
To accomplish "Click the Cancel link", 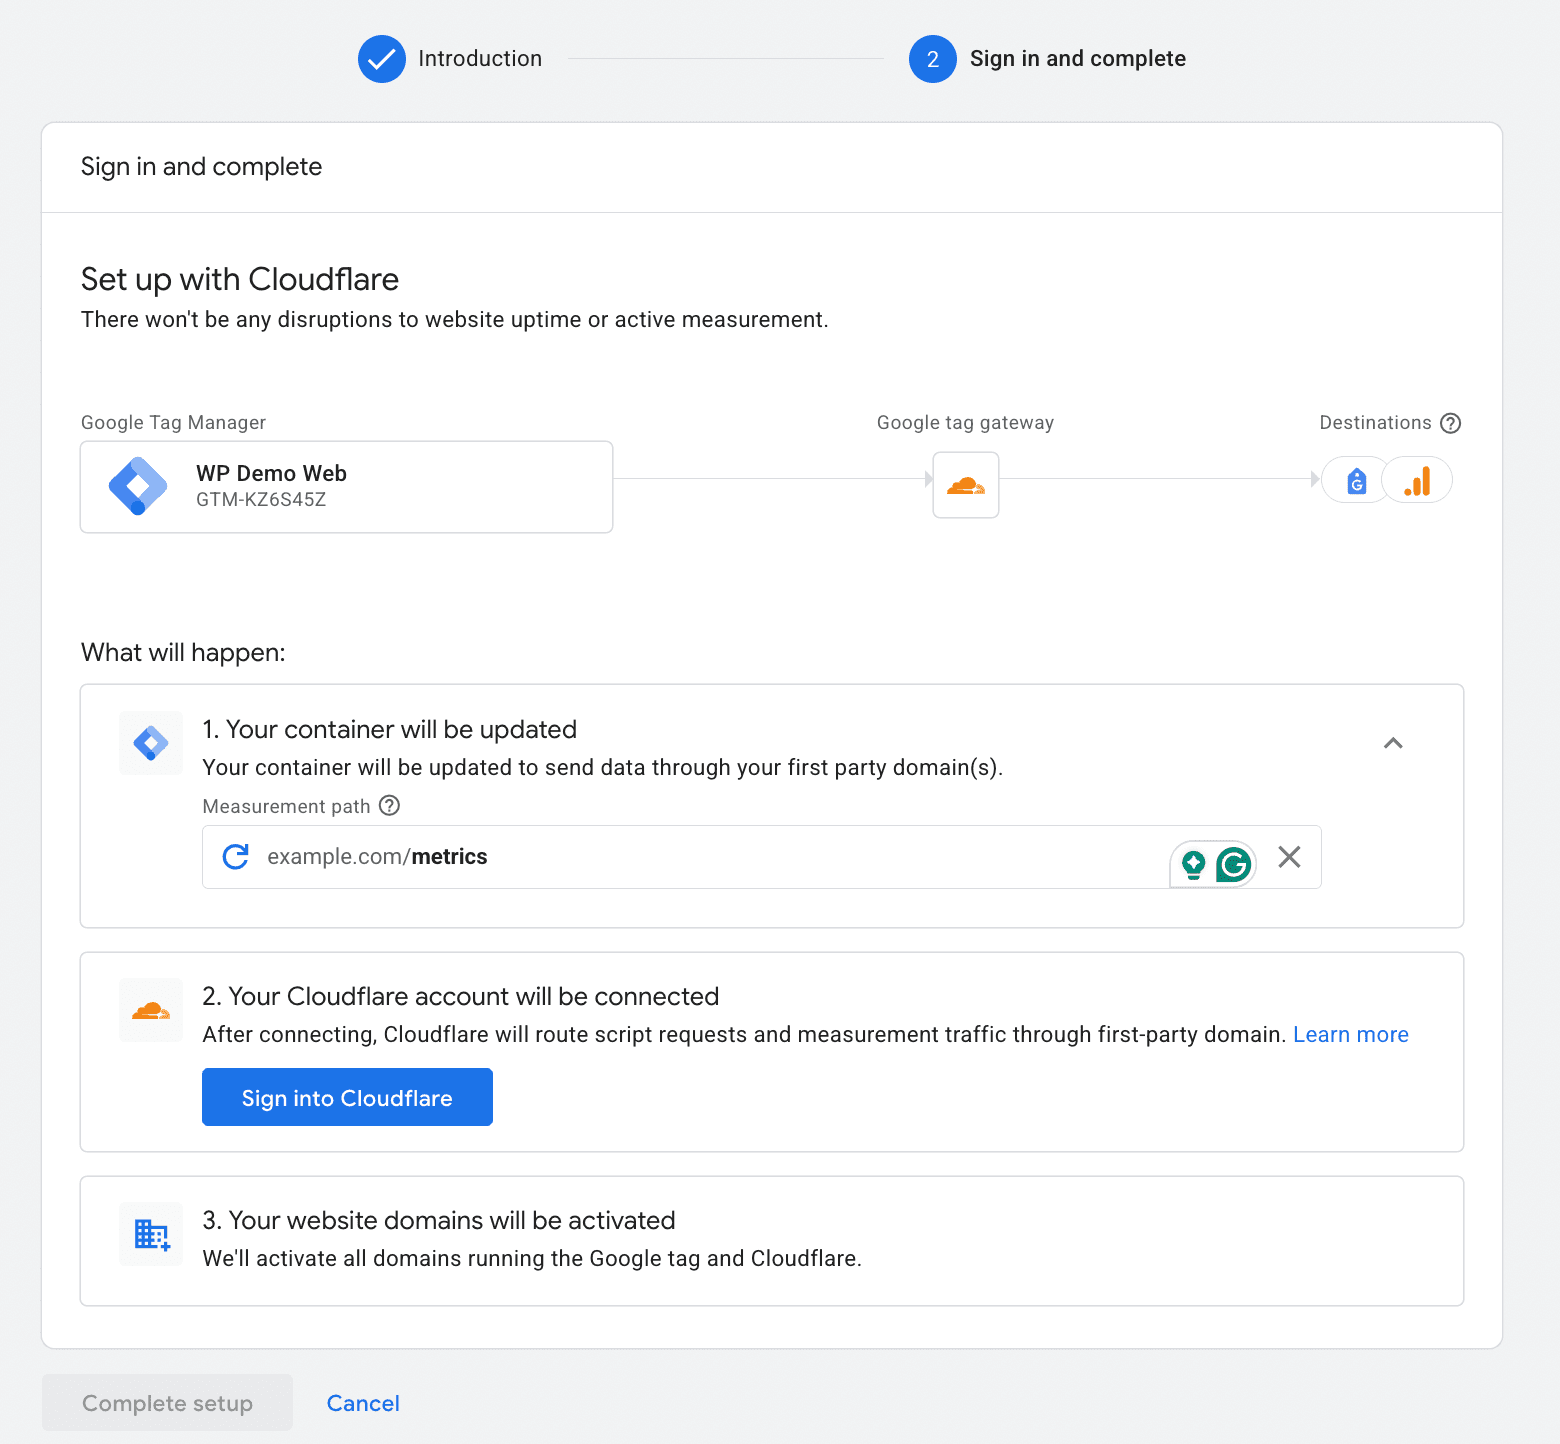I will coord(363,1403).
